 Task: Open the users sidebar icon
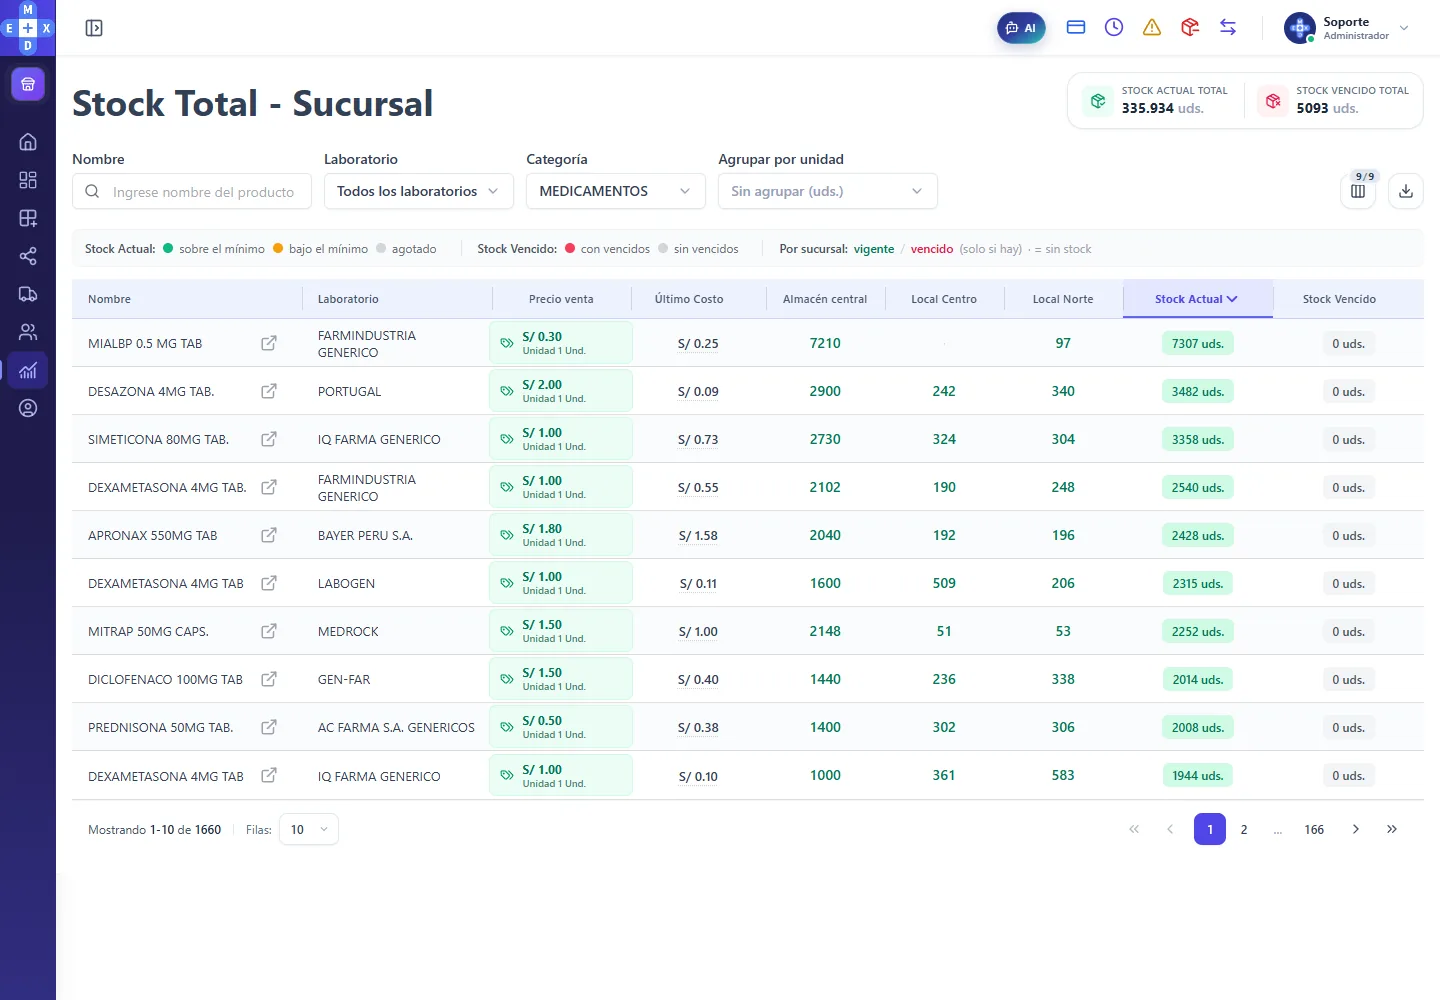click(x=28, y=332)
